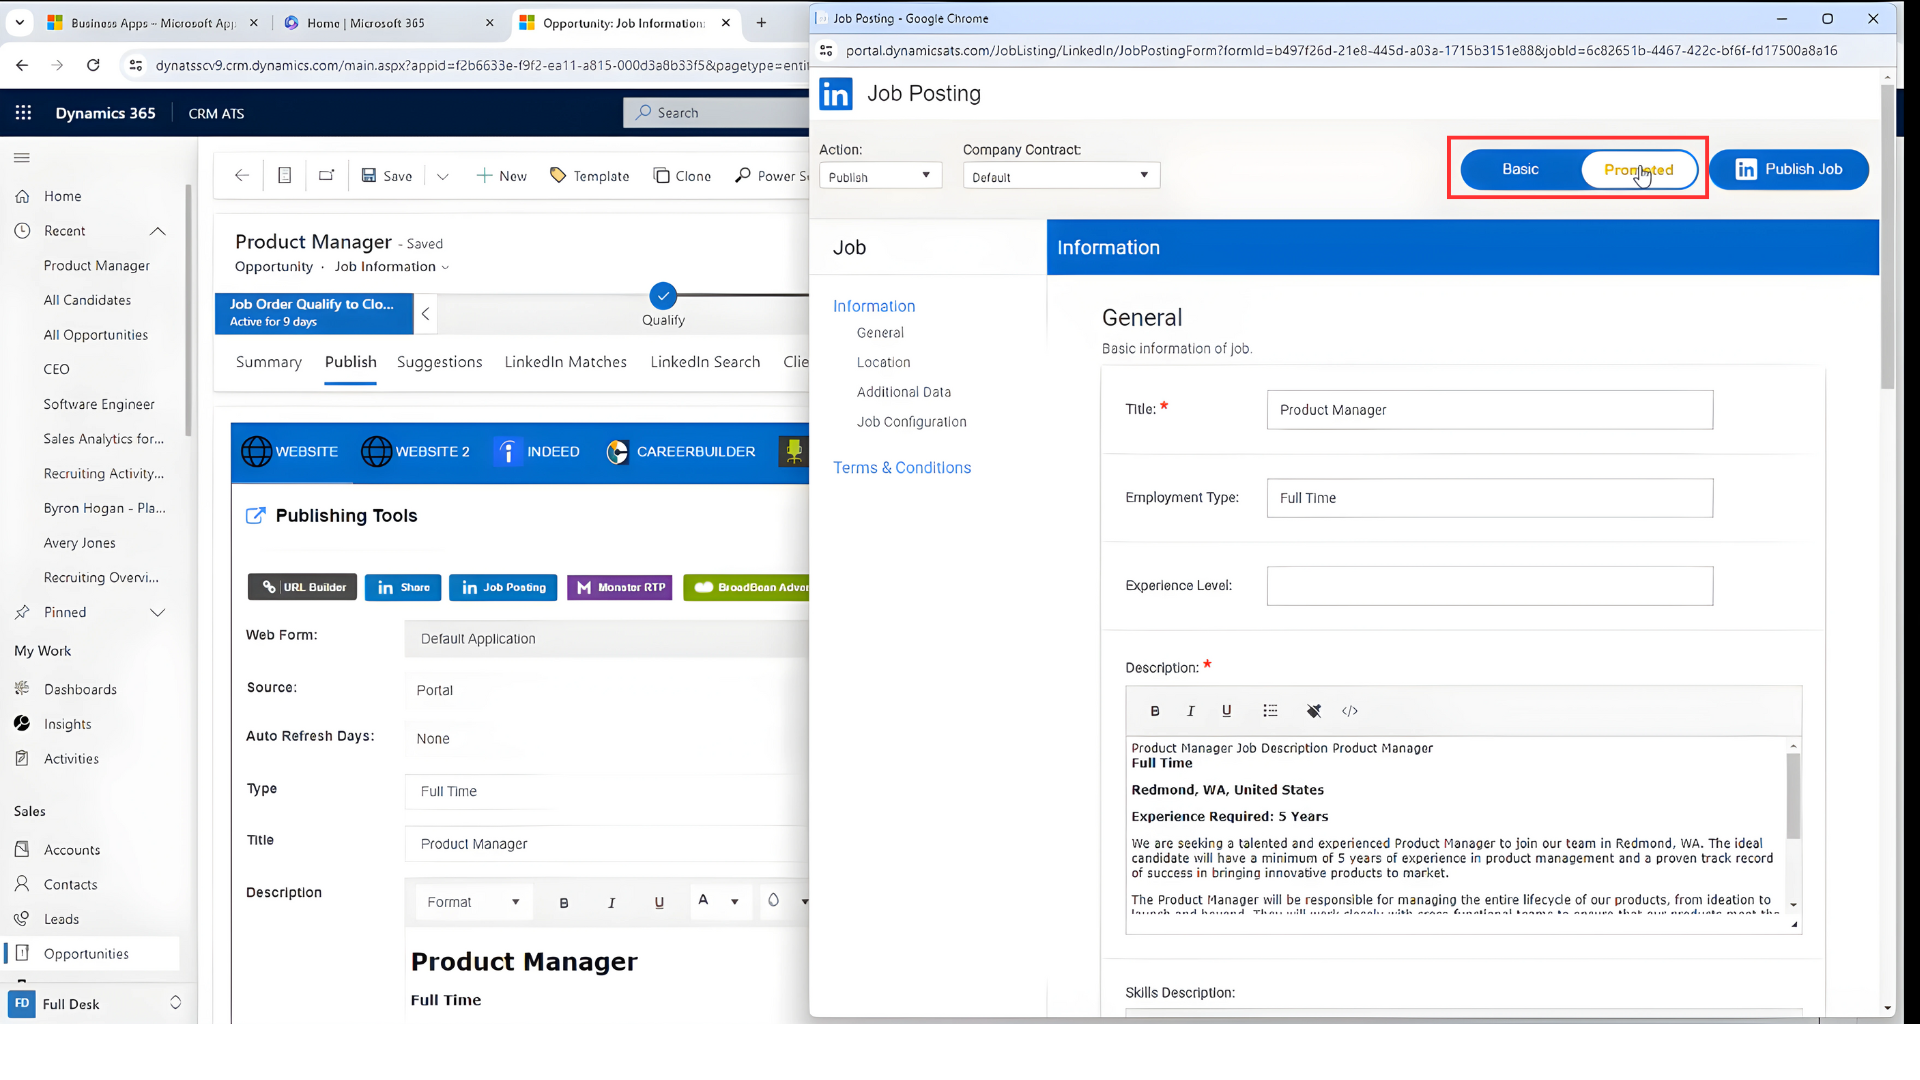This screenshot has height=1080, width=1920.
Task: Open the Publishing Tools pop-out icon
Action: (256, 516)
